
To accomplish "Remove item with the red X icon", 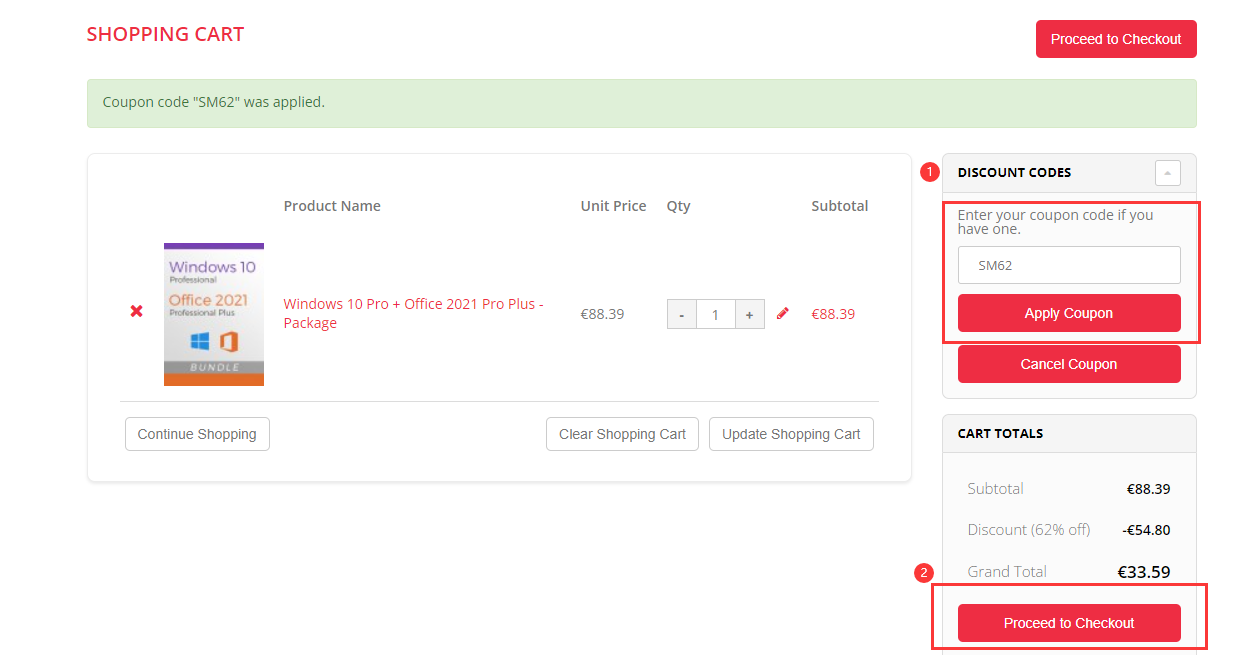I will [136, 312].
